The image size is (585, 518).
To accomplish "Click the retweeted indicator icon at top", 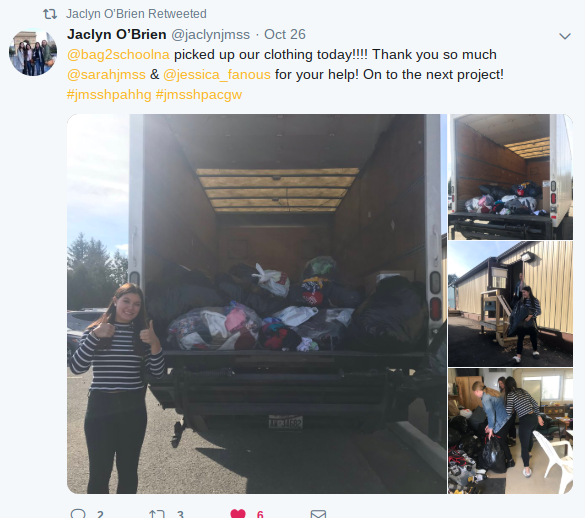I will pos(50,14).
